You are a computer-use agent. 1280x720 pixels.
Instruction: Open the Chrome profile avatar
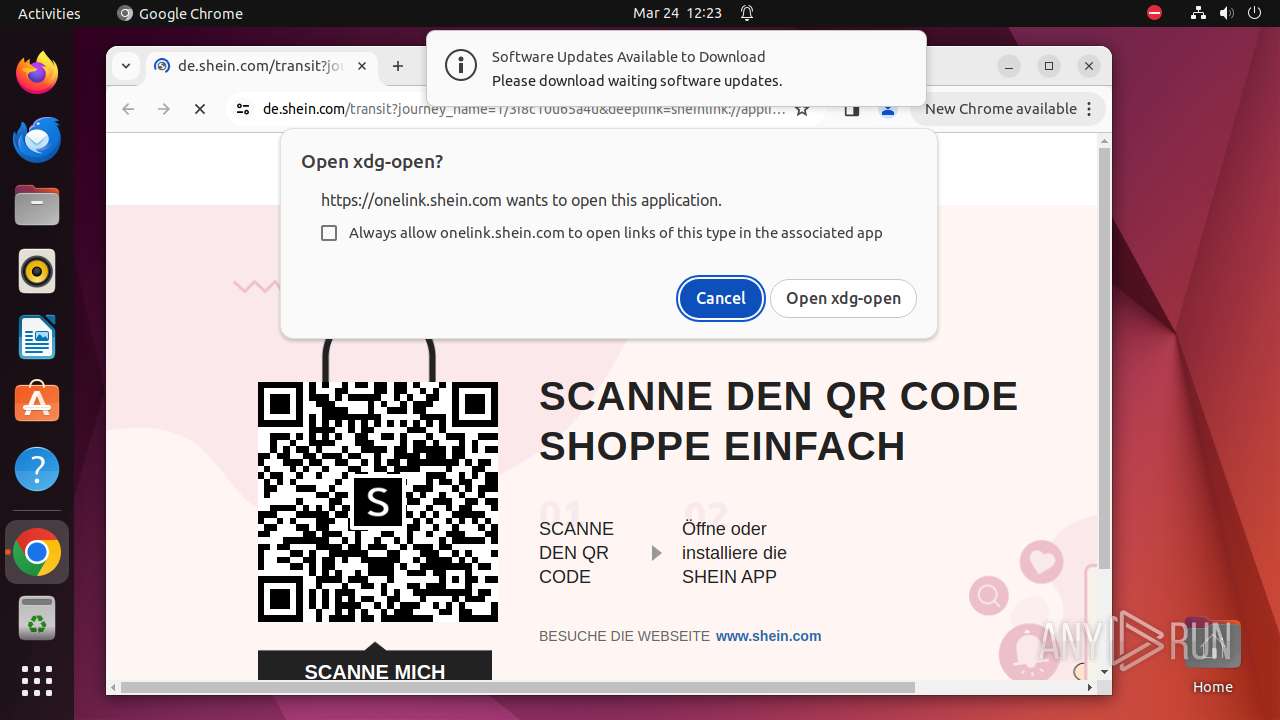pyautogui.click(x=887, y=110)
